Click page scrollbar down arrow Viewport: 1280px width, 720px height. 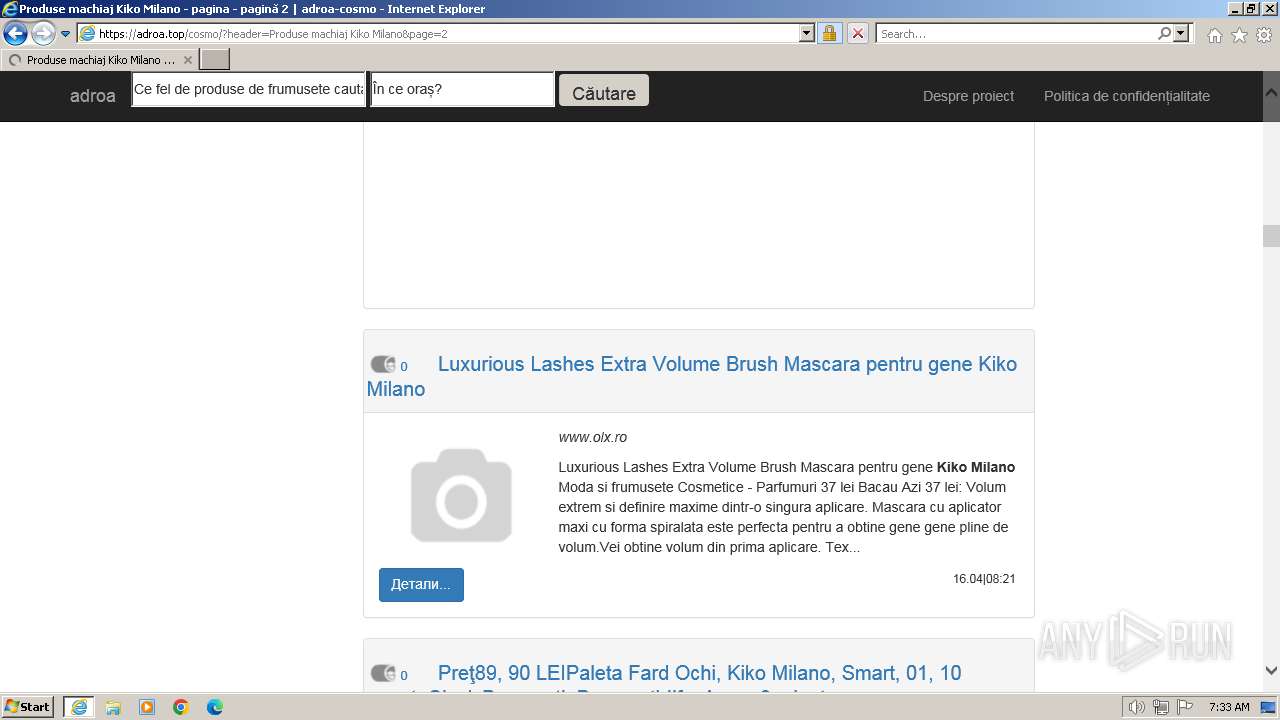click(x=1271, y=671)
